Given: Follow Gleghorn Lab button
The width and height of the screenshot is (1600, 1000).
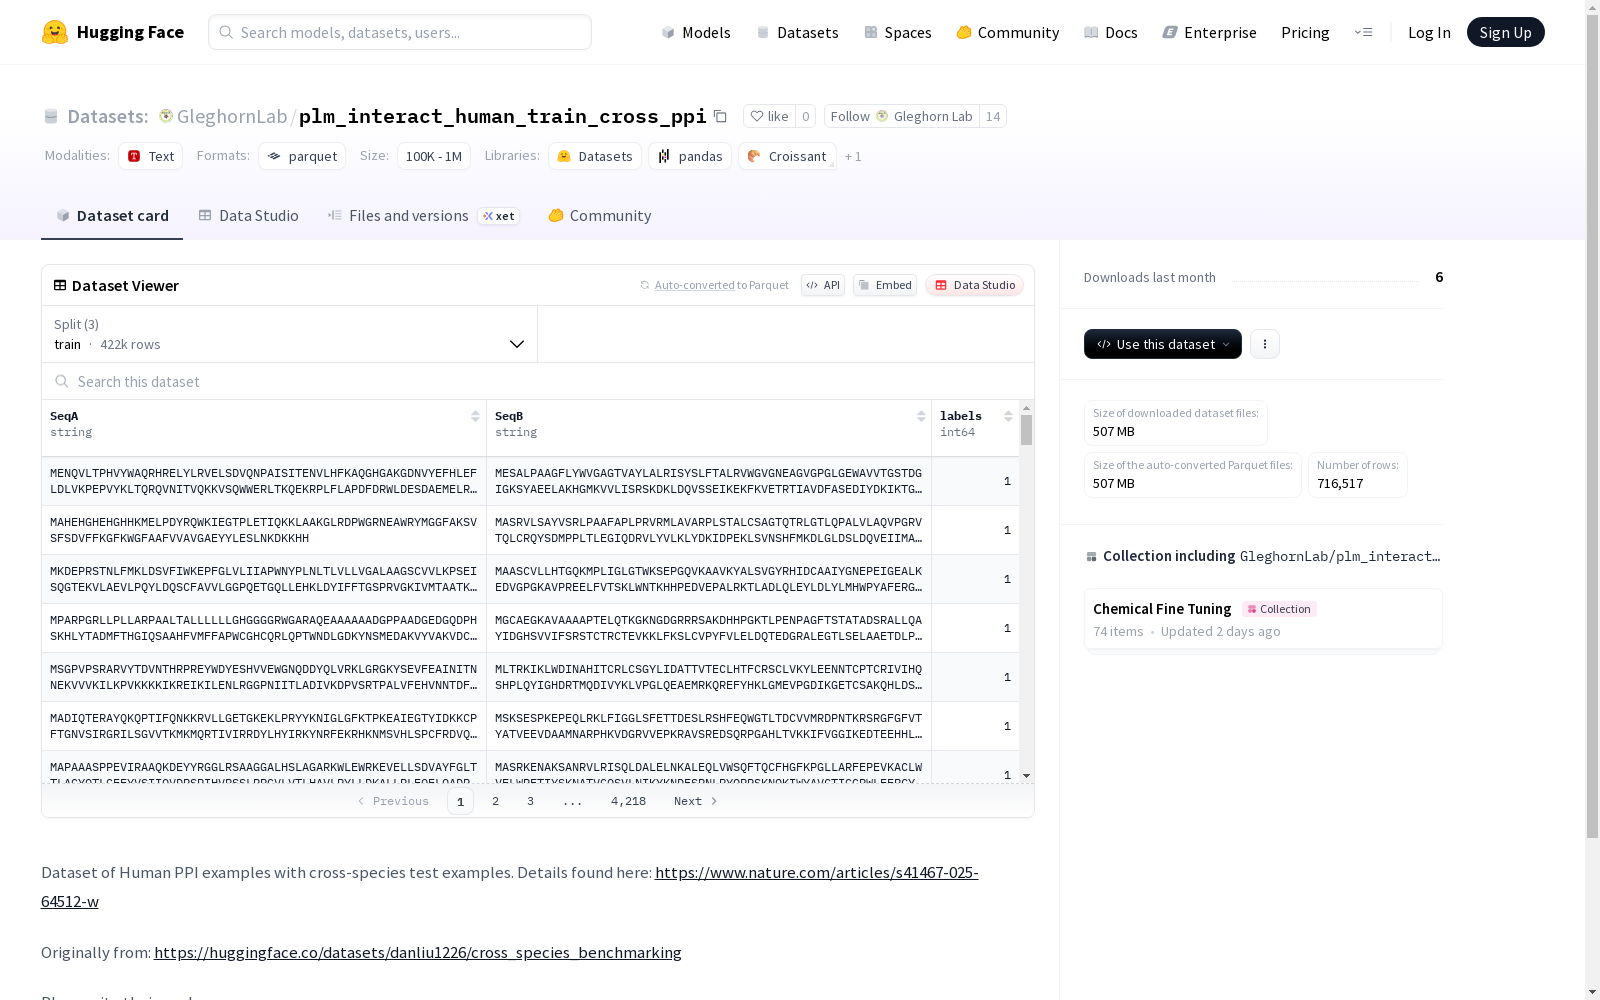Looking at the screenshot, I should (901, 116).
